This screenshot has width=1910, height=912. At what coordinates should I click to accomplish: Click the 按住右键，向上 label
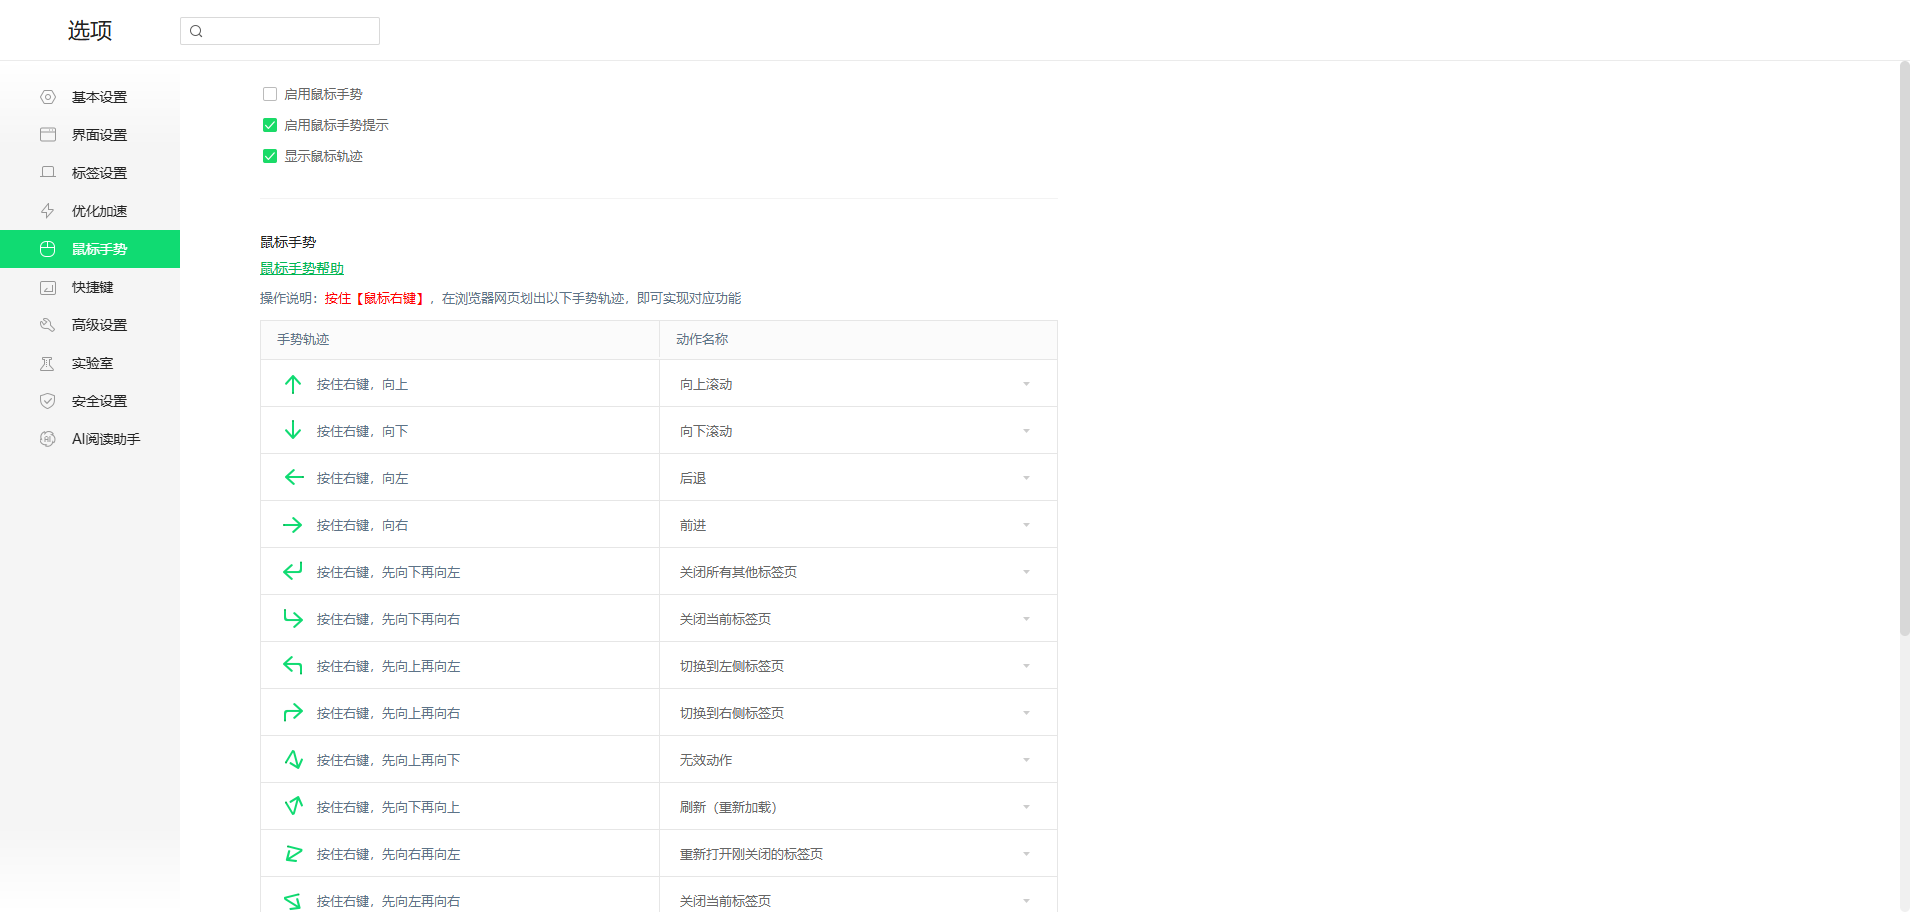(x=362, y=384)
